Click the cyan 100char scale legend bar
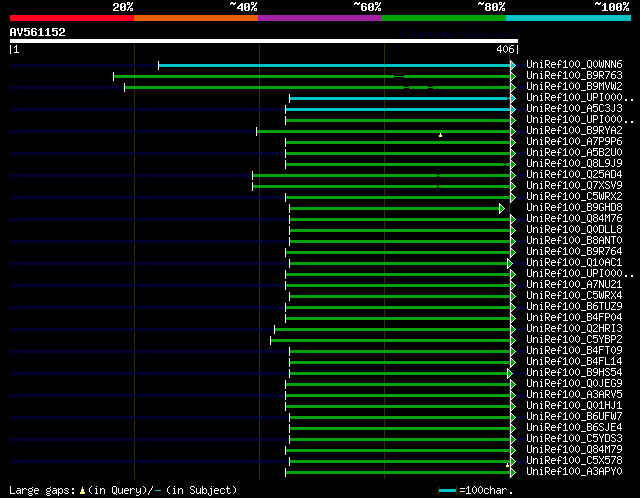Screen dimensions: 640x498 tap(447, 490)
